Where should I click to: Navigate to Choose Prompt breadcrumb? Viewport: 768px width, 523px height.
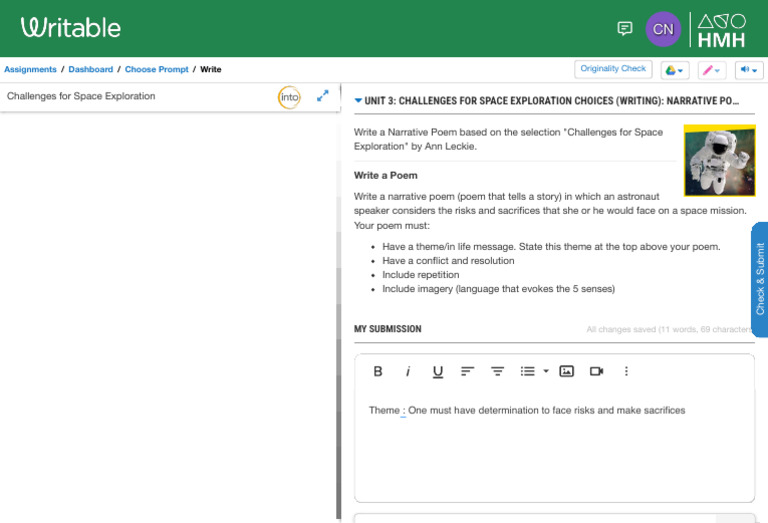point(155,70)
